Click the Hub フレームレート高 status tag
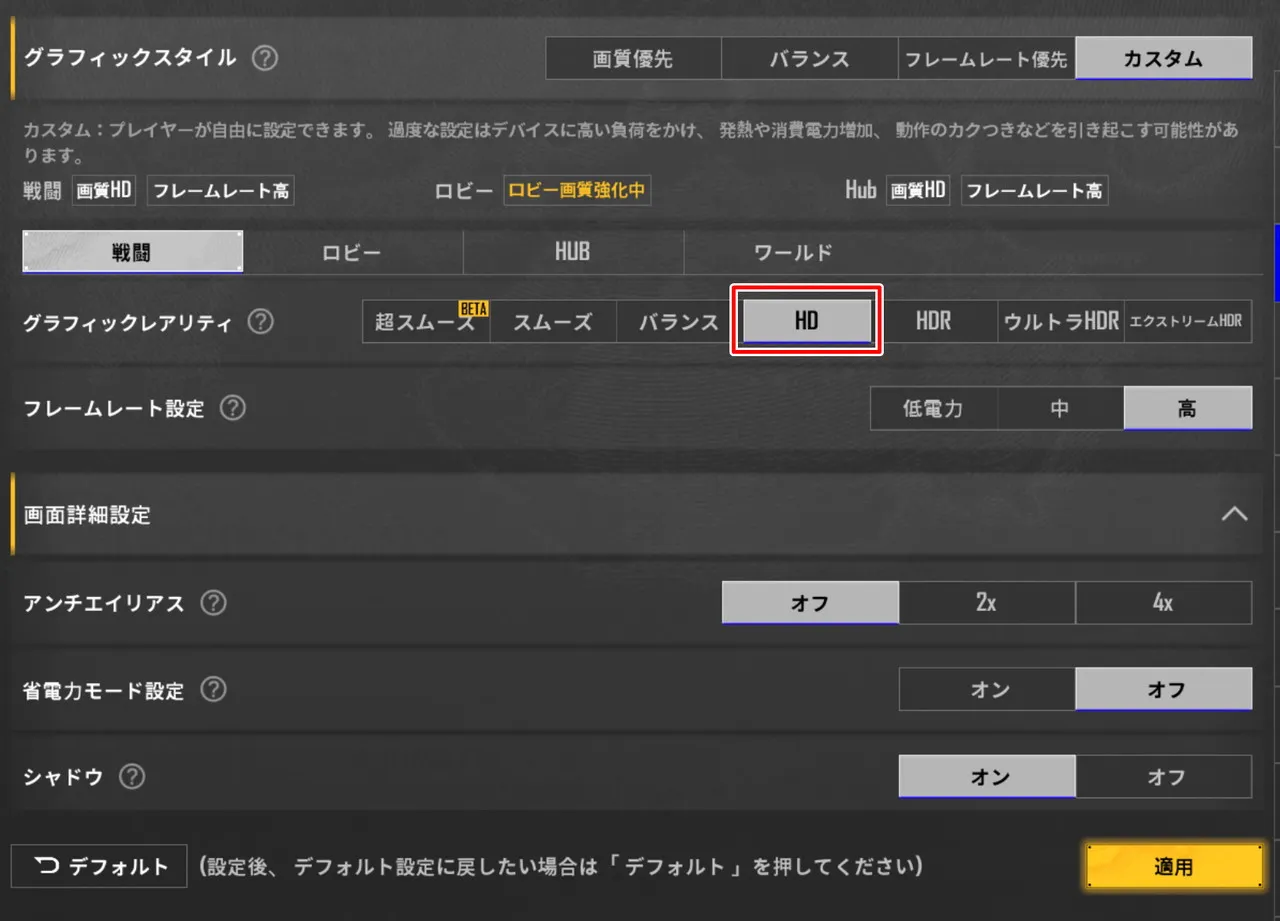 (x=1035, y=190)
